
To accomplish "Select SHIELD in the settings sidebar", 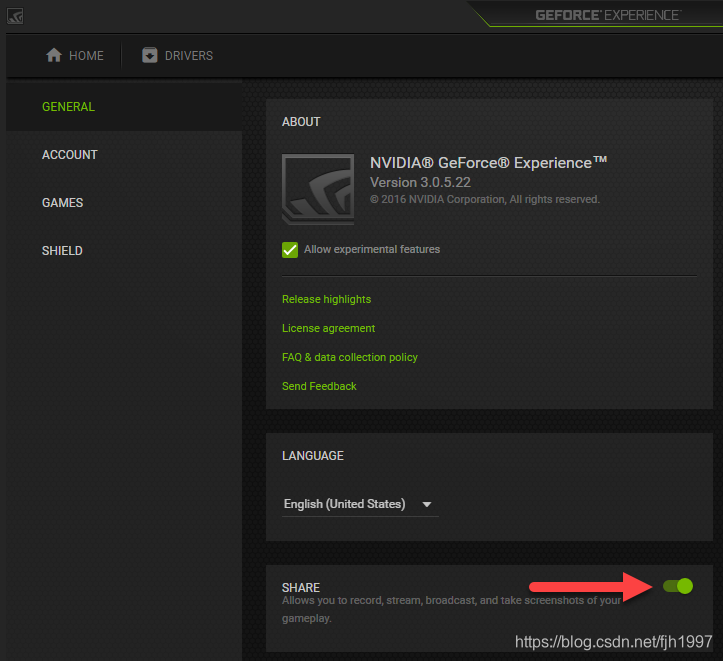I will coord(124,251).
